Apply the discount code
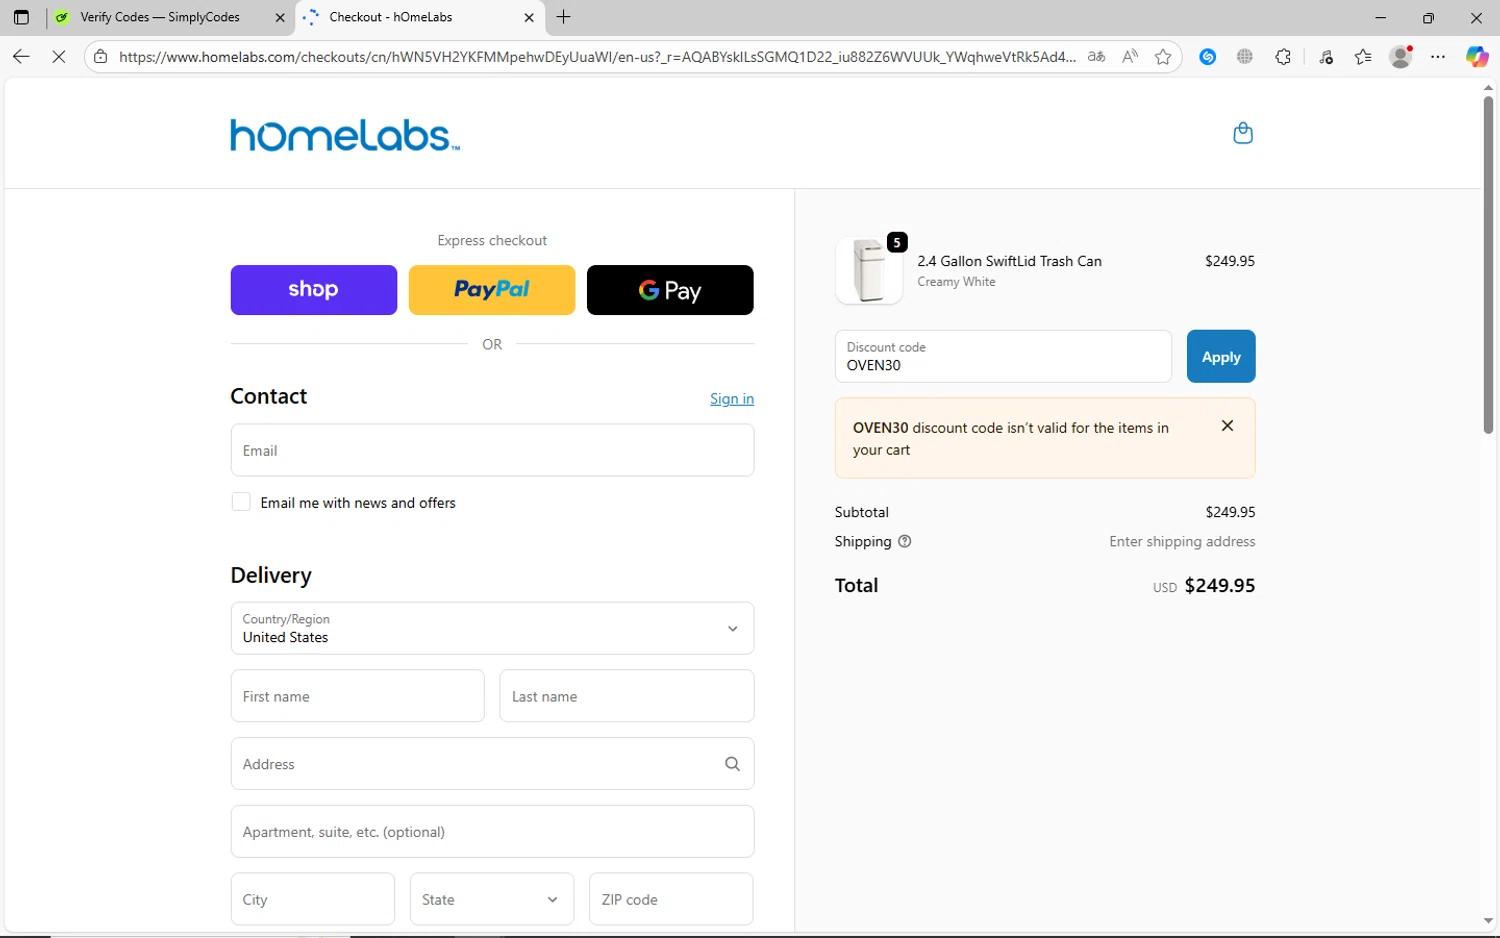Screen dimensions: 1500x938 coord(1221,356)
